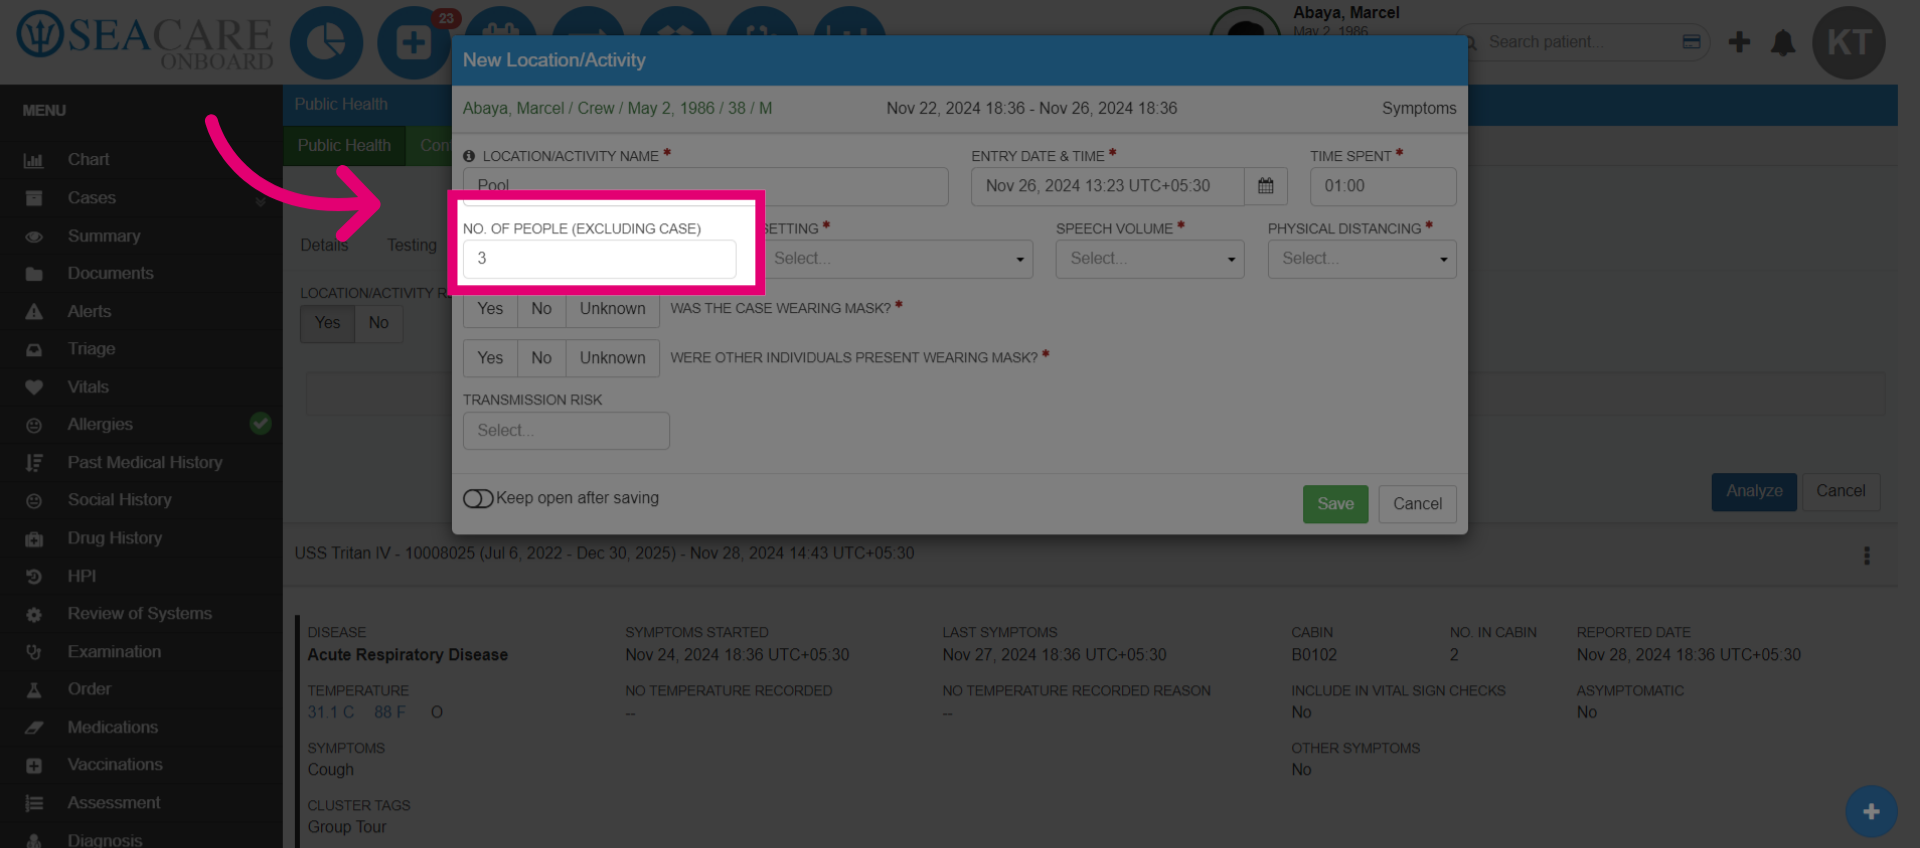
Task: Click Cancel beside the Analyze button
Action: pos(1840,492)
